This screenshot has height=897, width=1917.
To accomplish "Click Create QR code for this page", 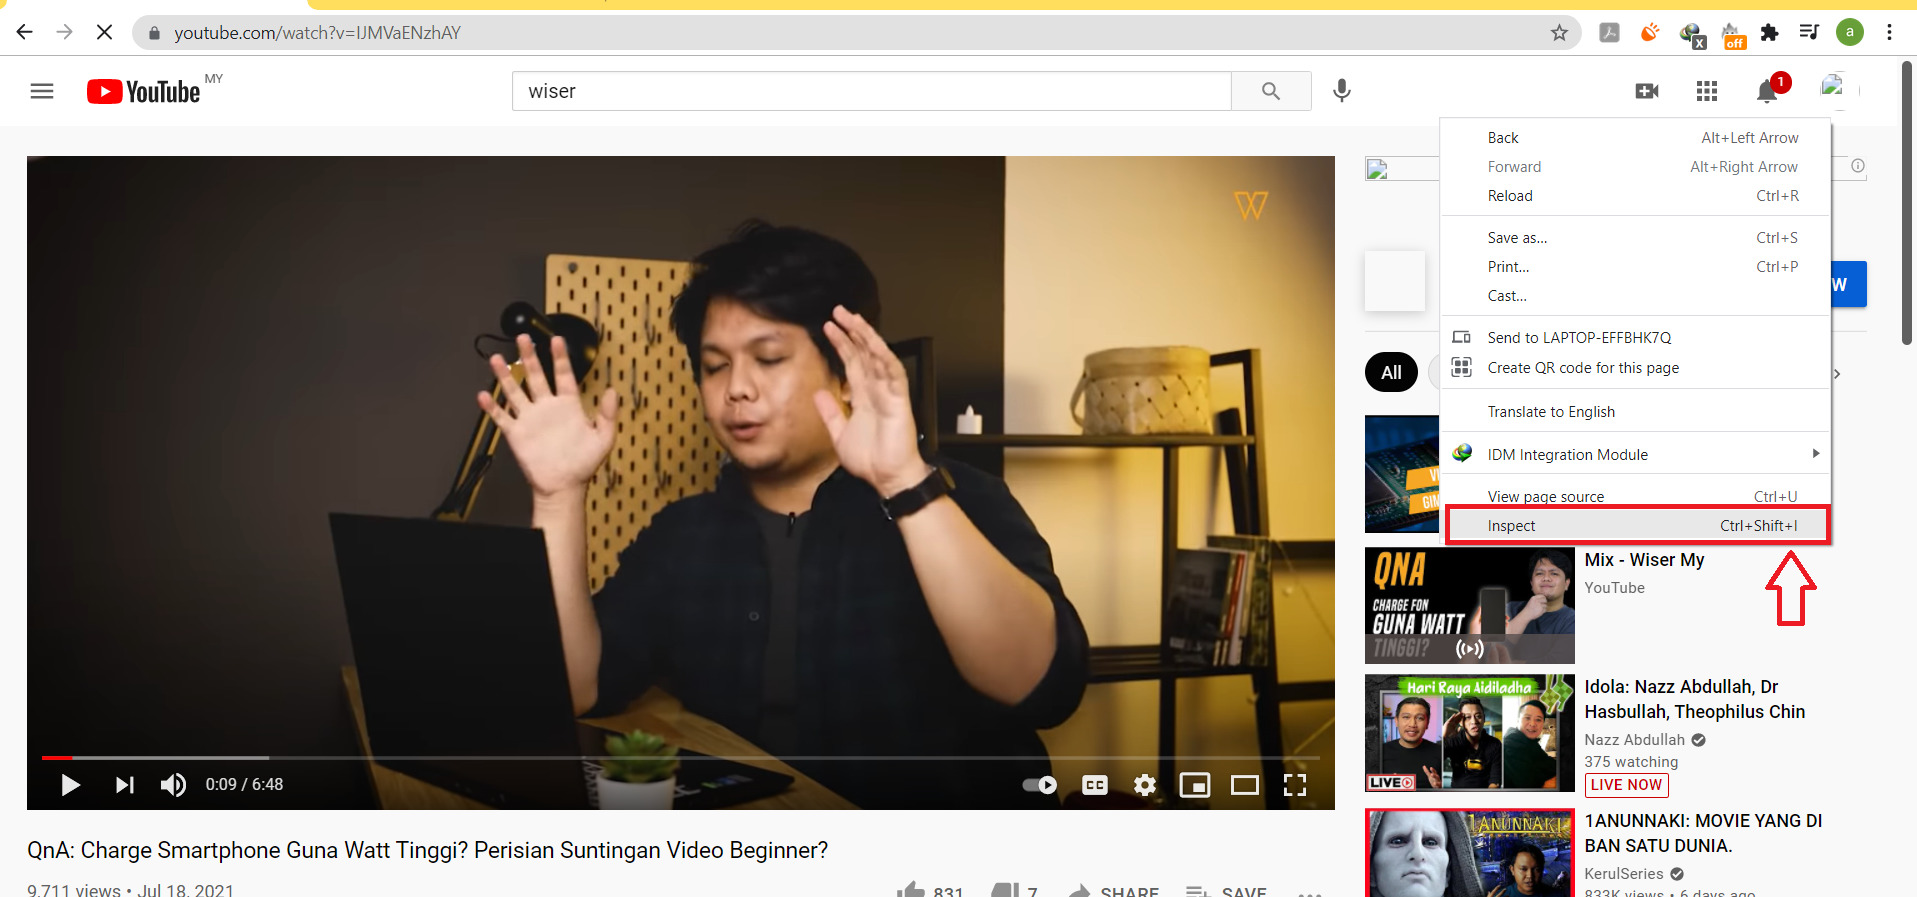I will pos(1583,368).
